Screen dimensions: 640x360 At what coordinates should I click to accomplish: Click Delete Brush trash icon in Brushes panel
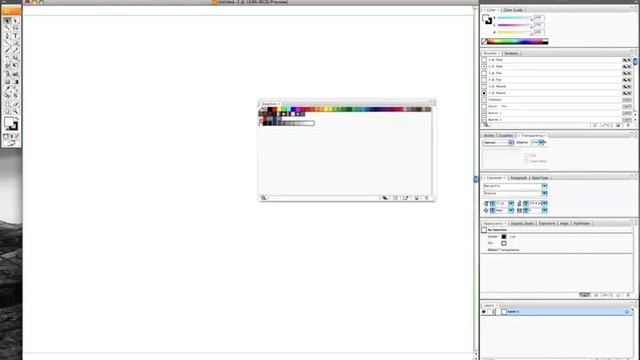tap(629, 125)
